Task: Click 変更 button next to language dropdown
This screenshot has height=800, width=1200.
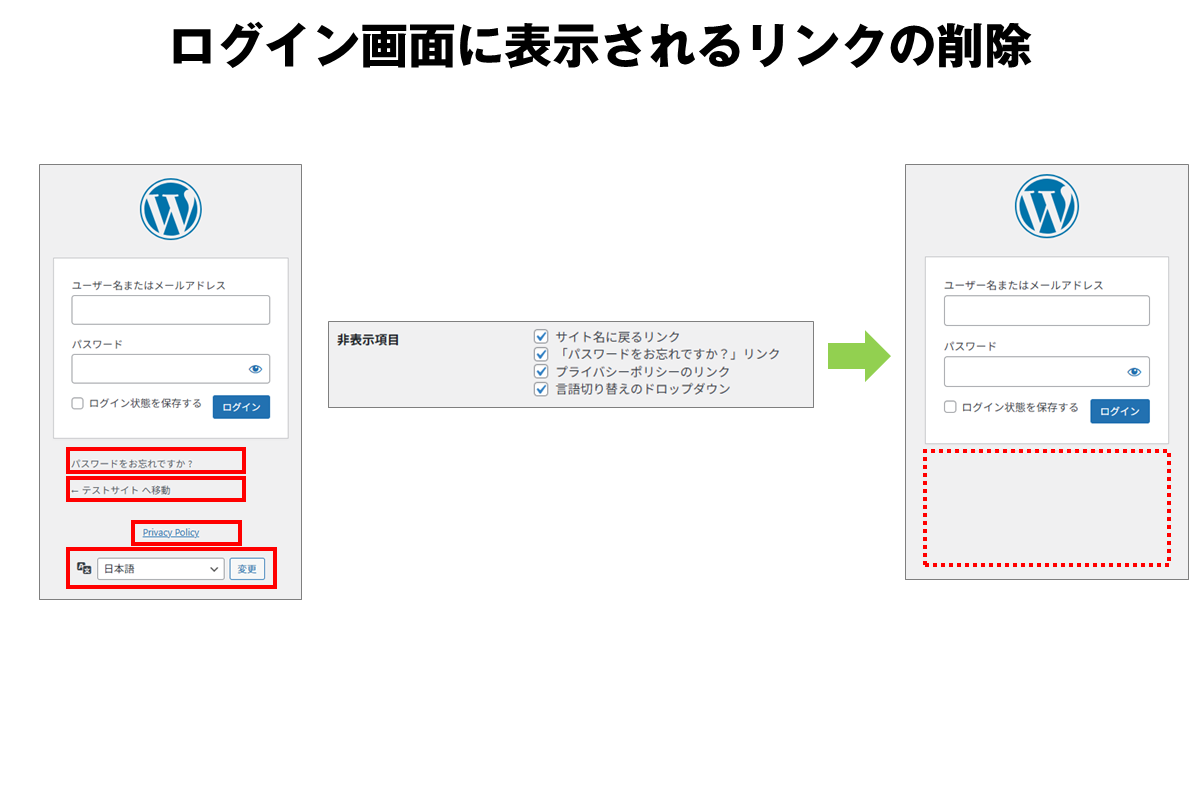Action: coord(247,569)
